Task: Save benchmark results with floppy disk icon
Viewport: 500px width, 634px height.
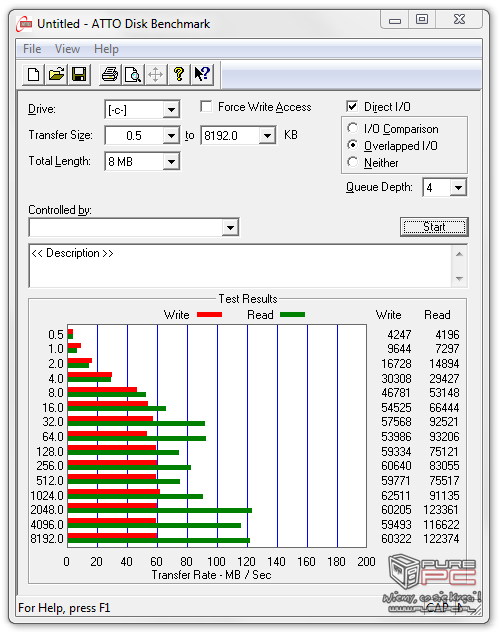Action: (80, 75)
